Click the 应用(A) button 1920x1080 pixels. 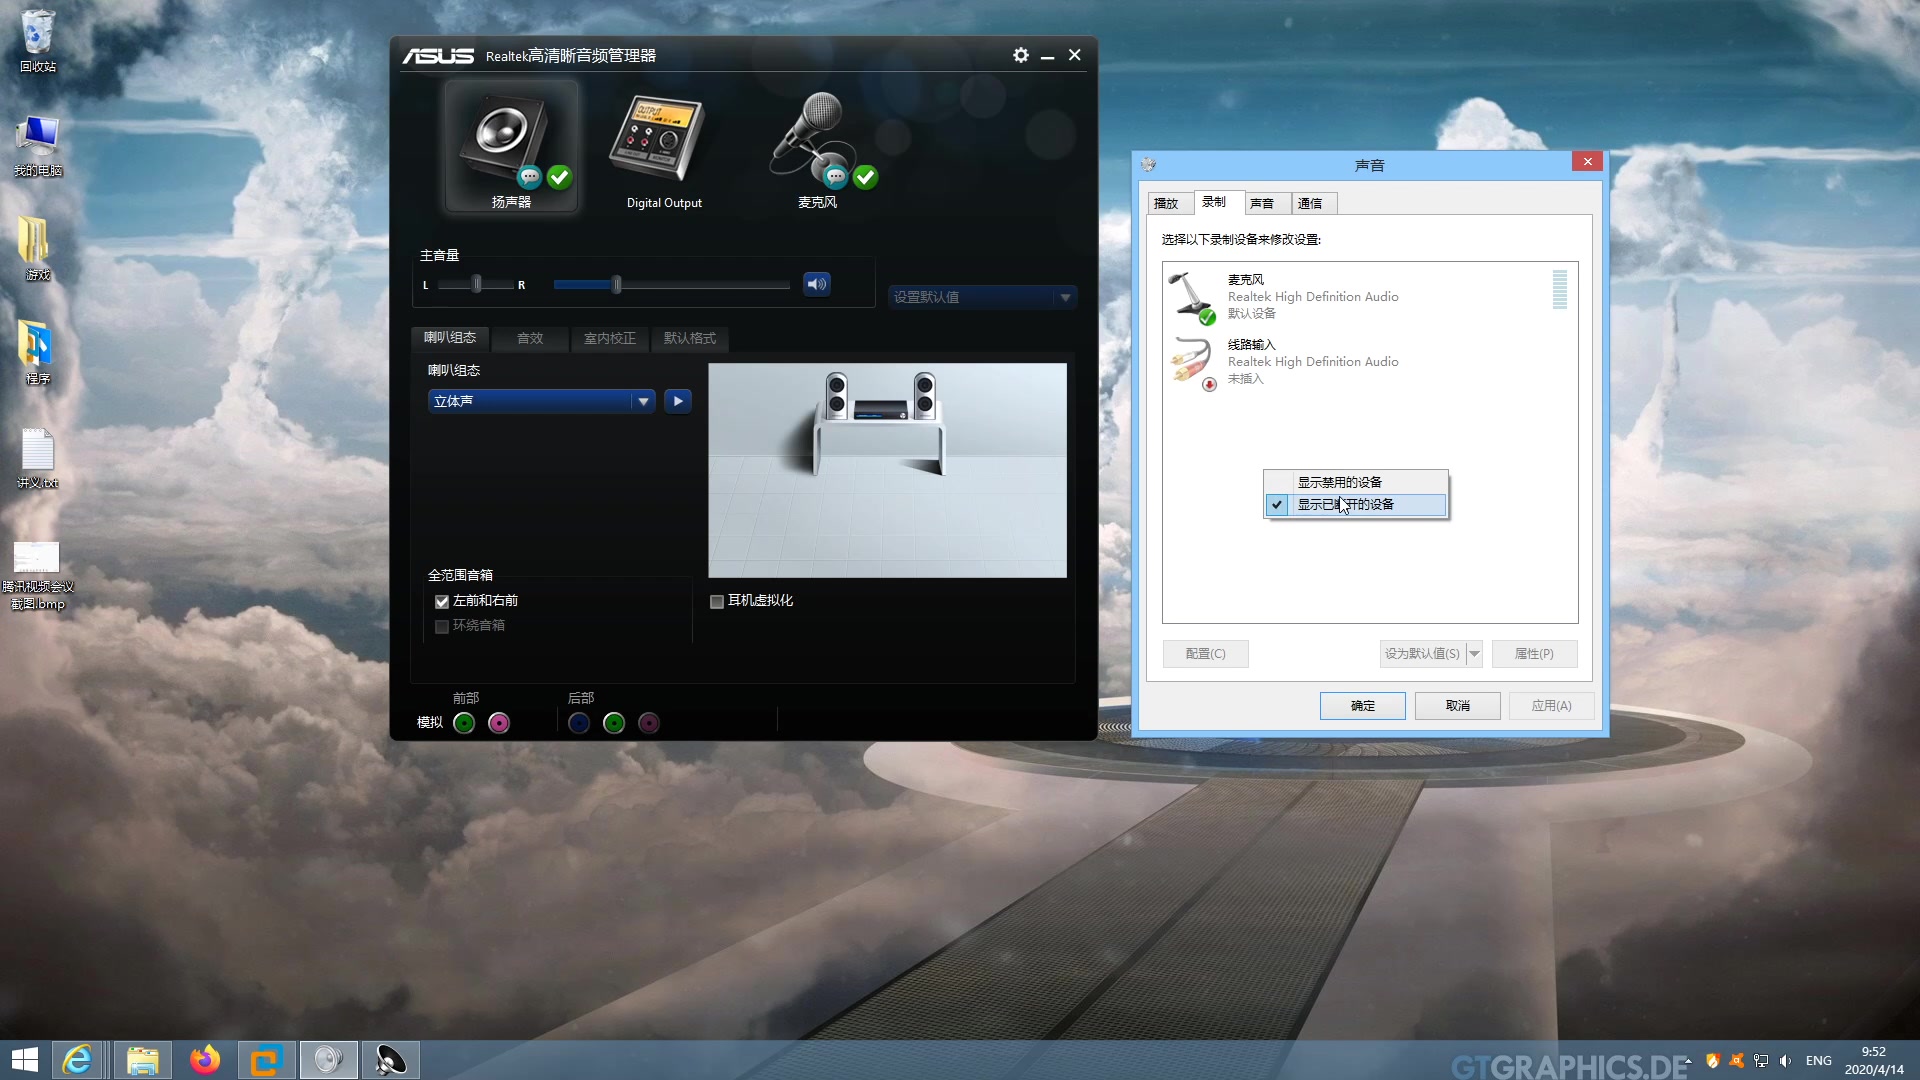click(x=1551, y=706)
